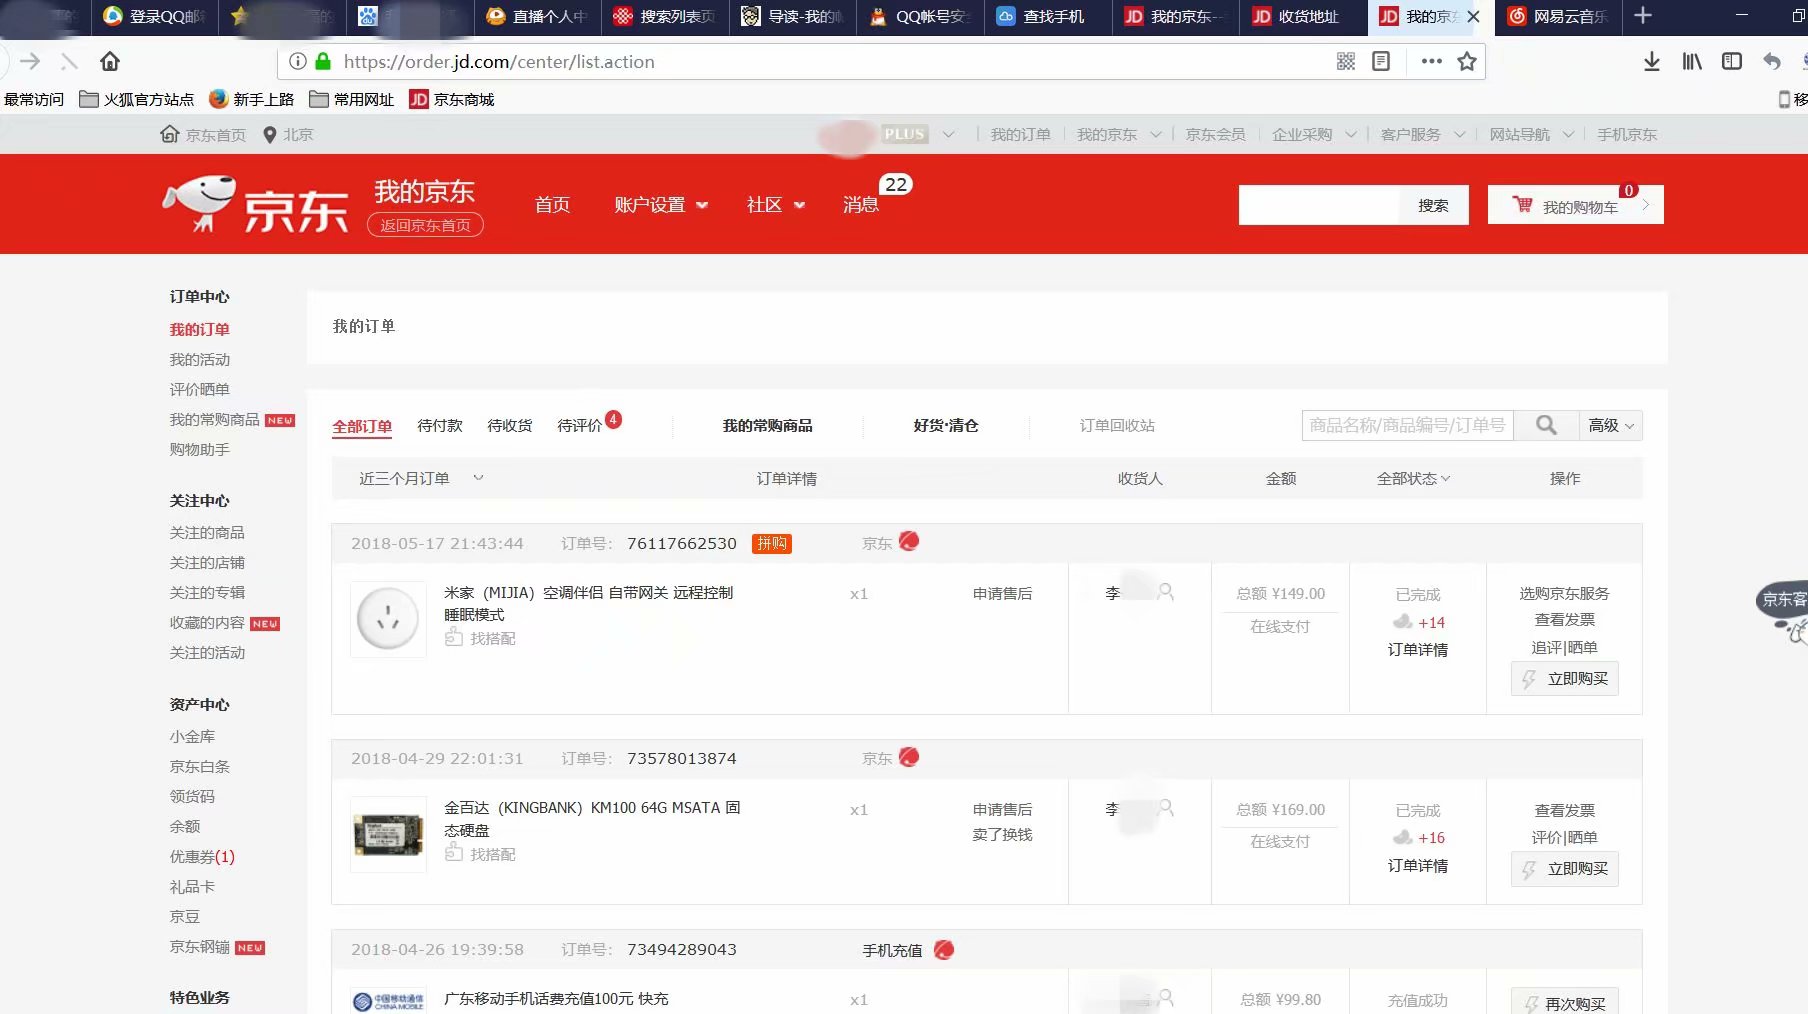Screen dimensions: 1808x1014
Task: Click the browser URL address field
Action: point(820,62)
